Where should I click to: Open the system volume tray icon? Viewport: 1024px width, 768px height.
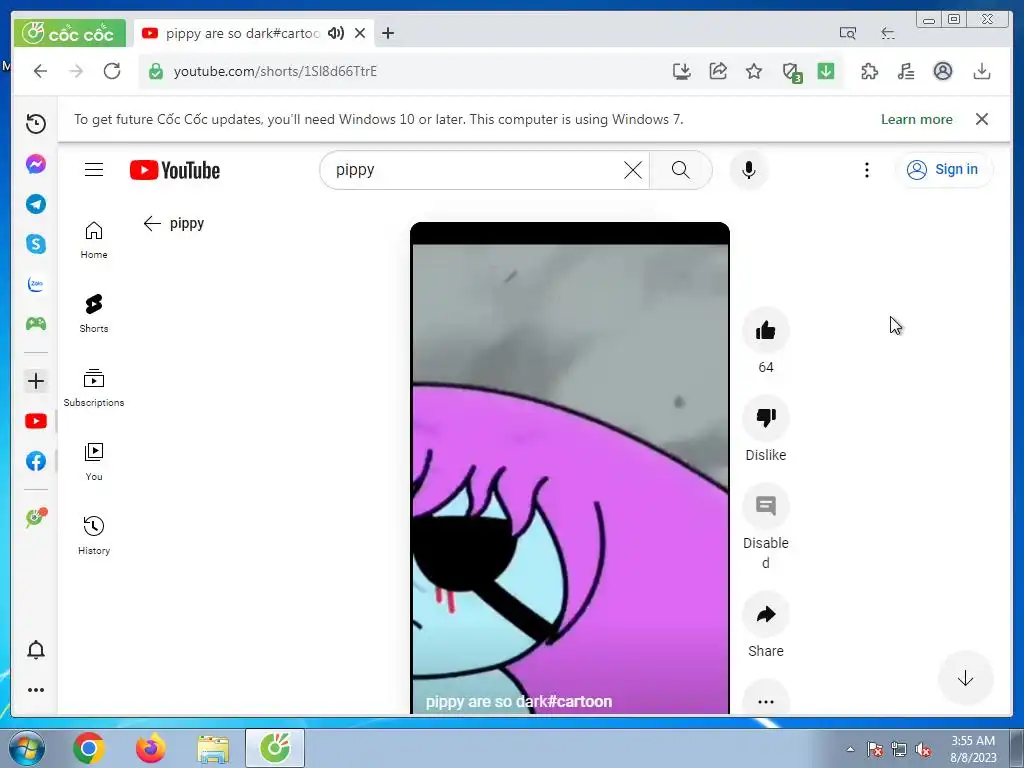[x=923, y=750]
